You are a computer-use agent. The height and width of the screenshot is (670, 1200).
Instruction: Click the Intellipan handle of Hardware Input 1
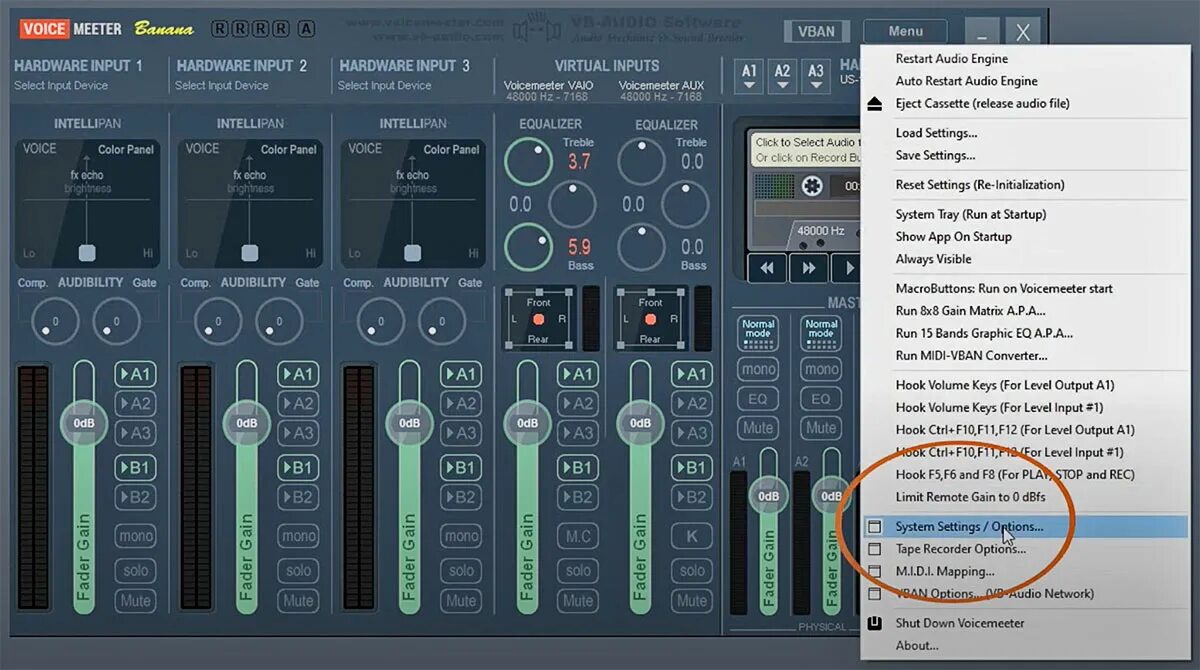pos(87,253)
